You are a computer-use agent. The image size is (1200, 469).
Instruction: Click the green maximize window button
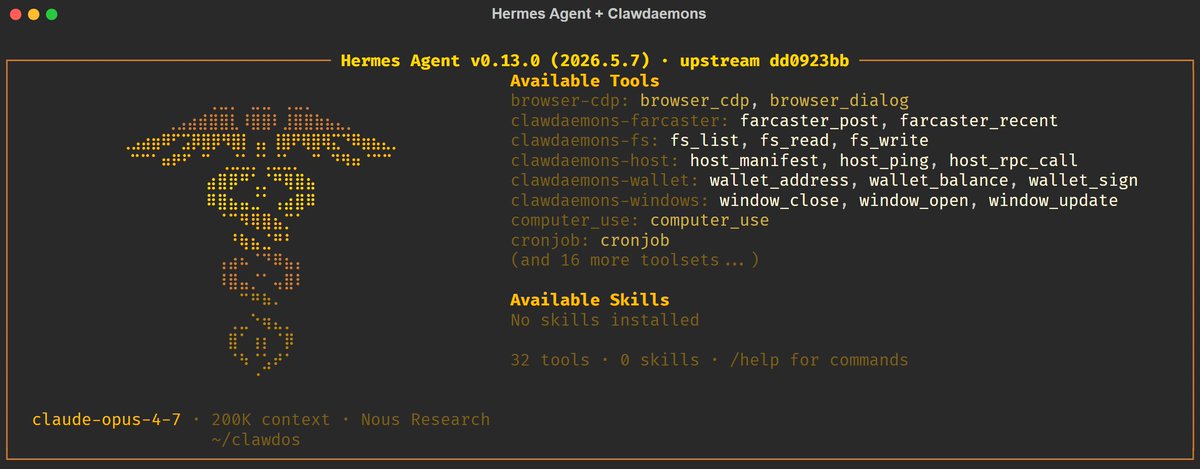(51, 15)
